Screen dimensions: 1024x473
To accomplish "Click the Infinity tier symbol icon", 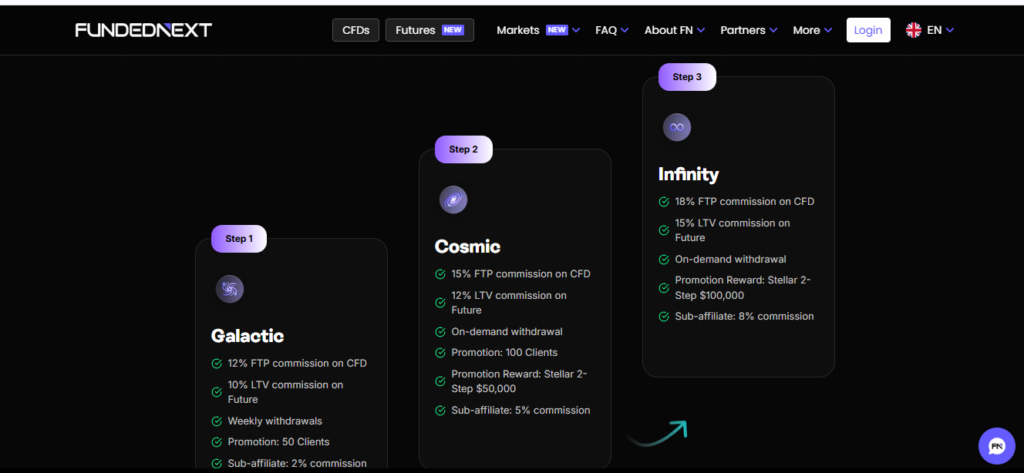I will [677, 128].
